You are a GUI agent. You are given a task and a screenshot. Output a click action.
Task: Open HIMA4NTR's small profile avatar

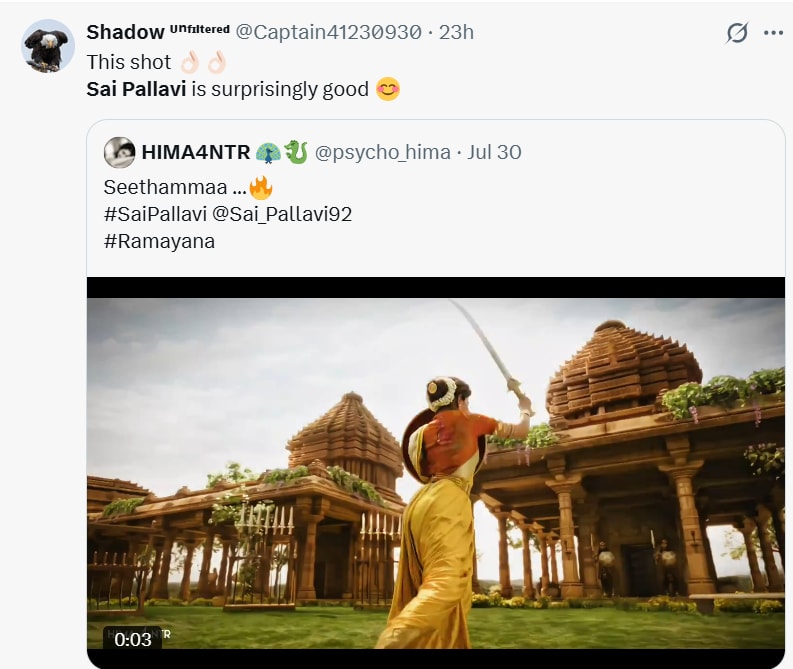point(119,152)
